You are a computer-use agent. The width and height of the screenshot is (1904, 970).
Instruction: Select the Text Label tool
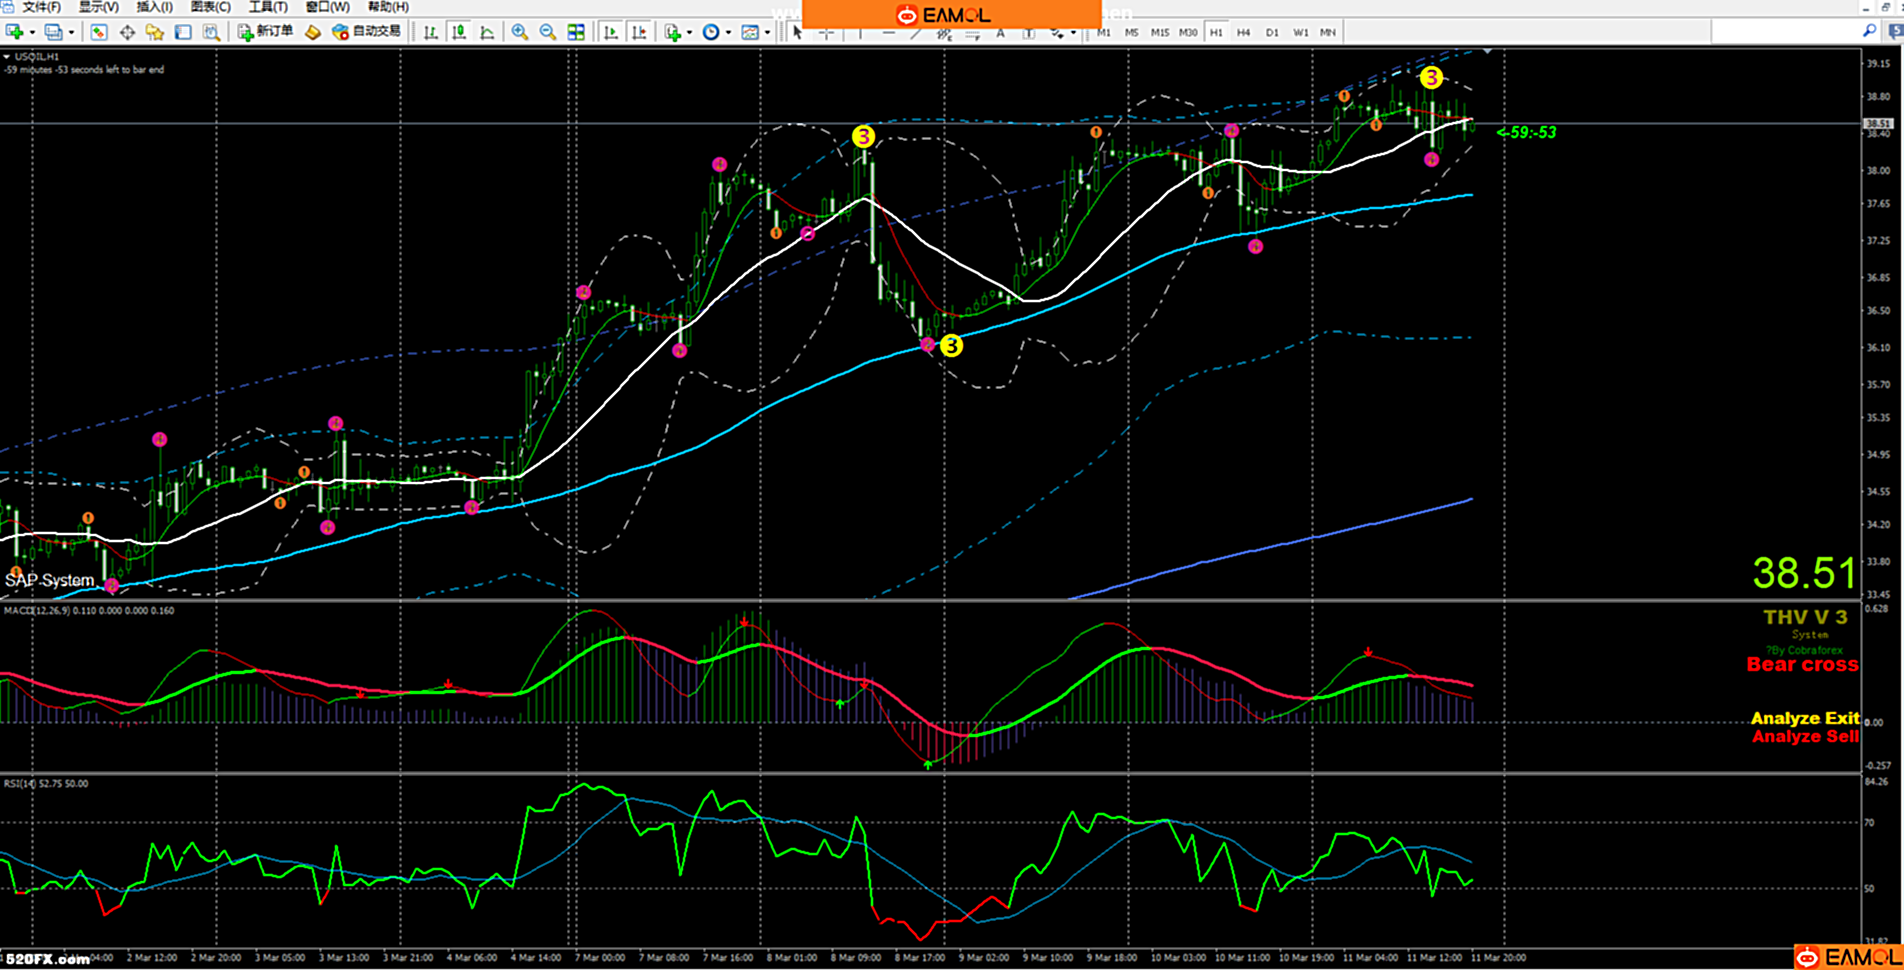pos(1028,32)
